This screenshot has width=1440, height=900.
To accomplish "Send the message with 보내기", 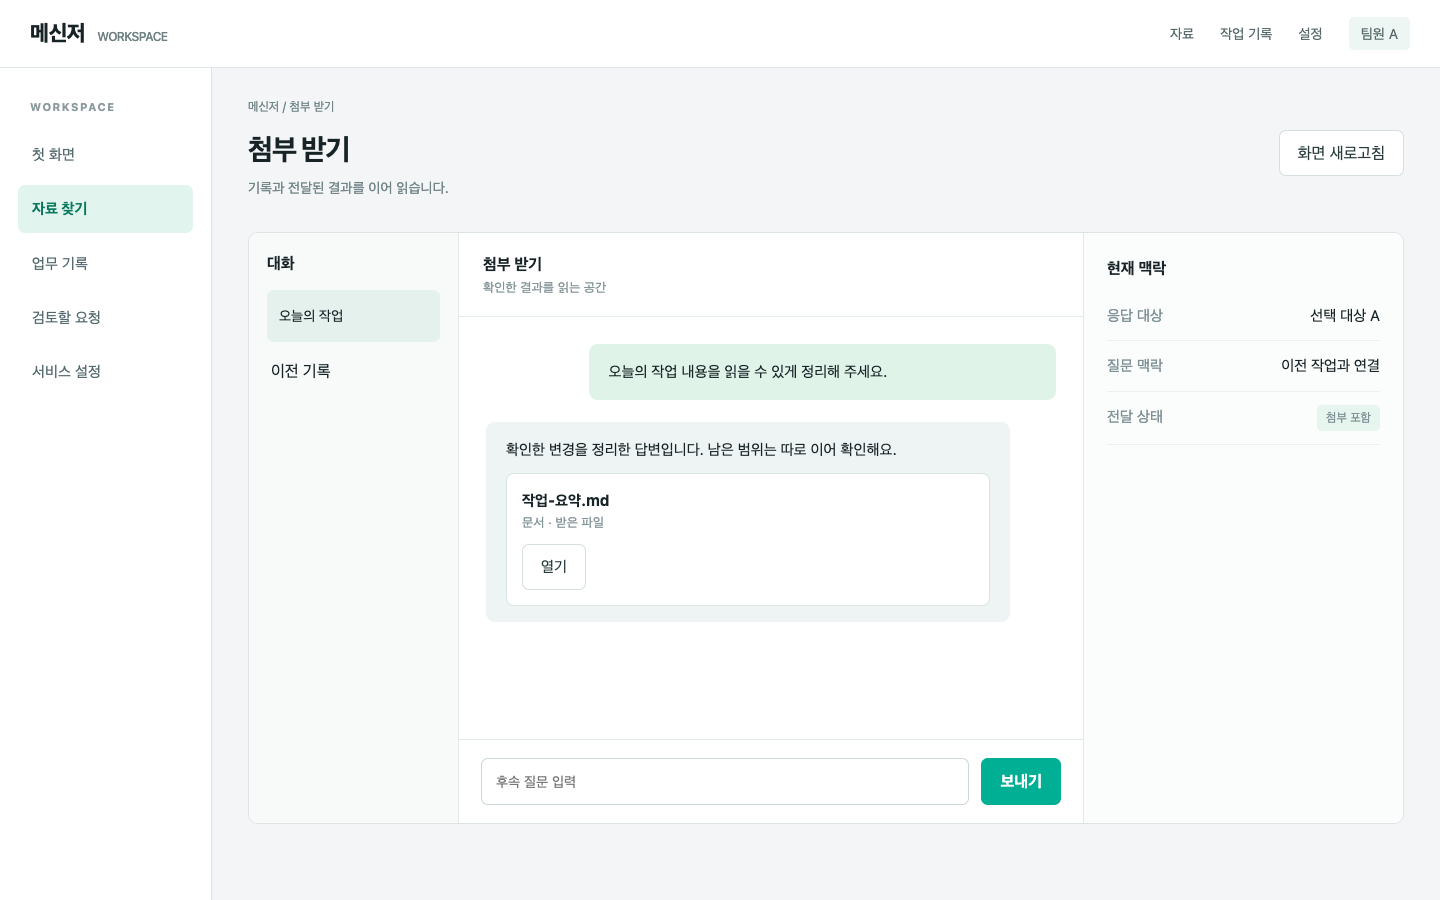I will click(1021, 781).
